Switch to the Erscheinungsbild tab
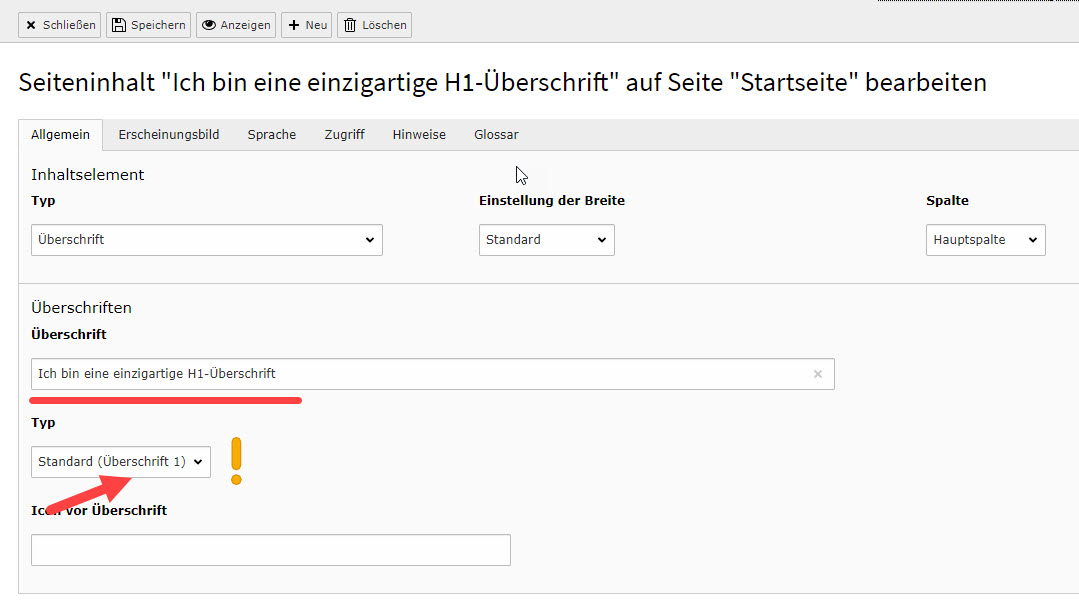This screenshot has width=1079, height=600. (x=168, y=135)
